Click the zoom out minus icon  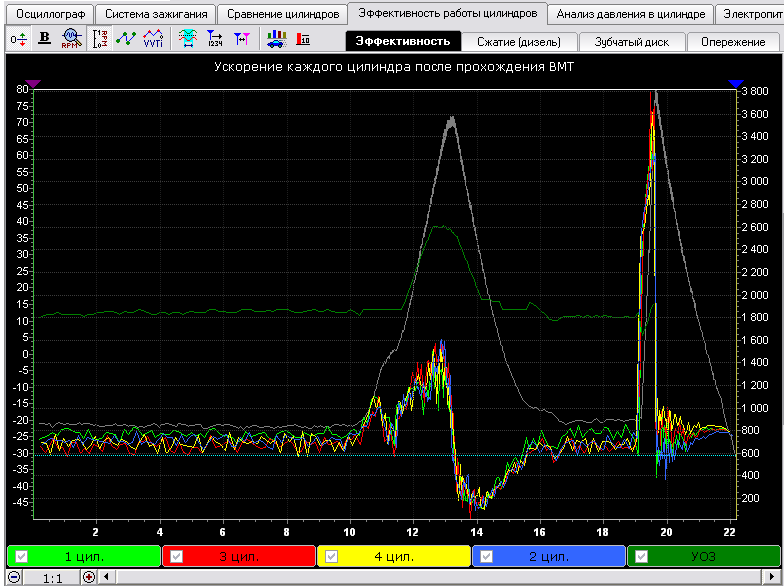(15, 577)
